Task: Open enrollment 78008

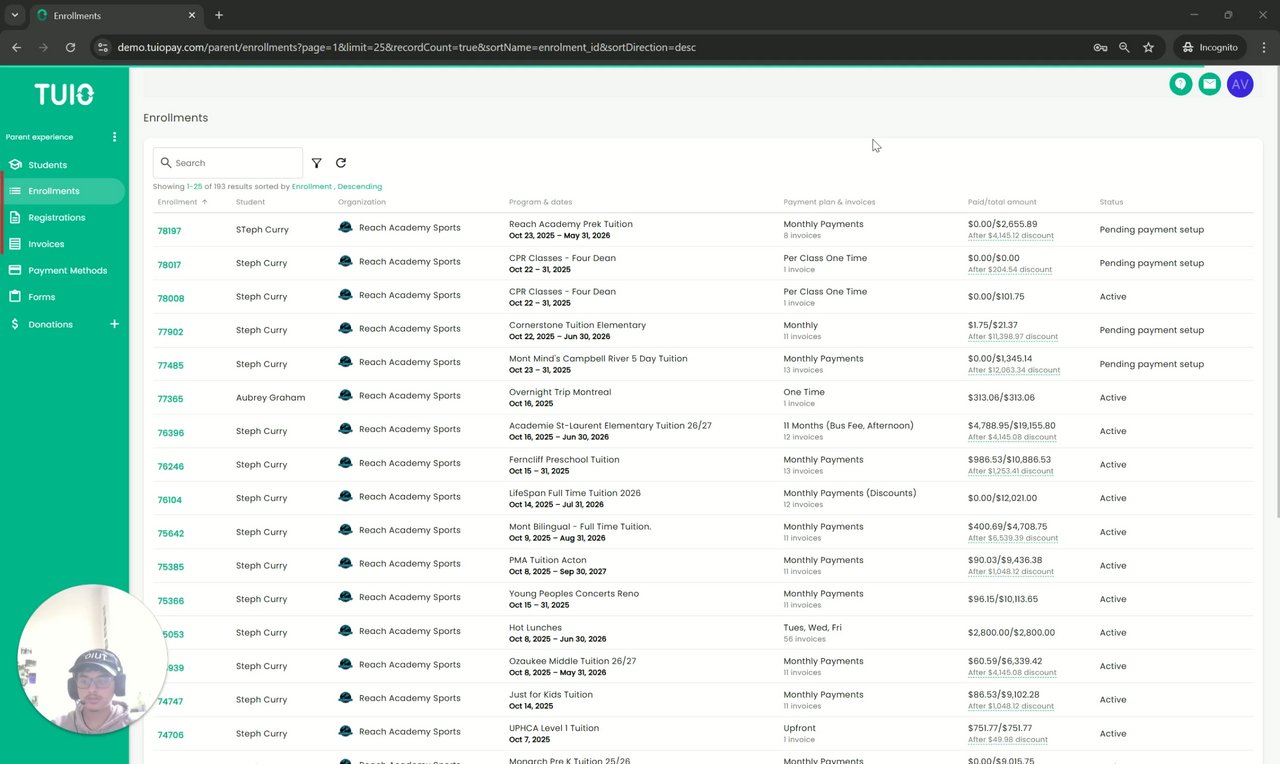Action: tap(169, 298)
